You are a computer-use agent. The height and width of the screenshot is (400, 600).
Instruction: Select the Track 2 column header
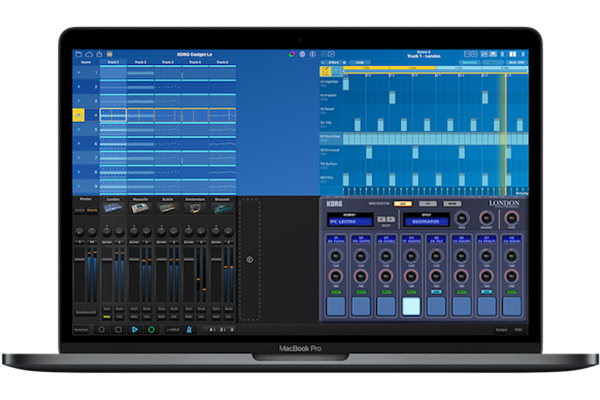coord(140,62)
